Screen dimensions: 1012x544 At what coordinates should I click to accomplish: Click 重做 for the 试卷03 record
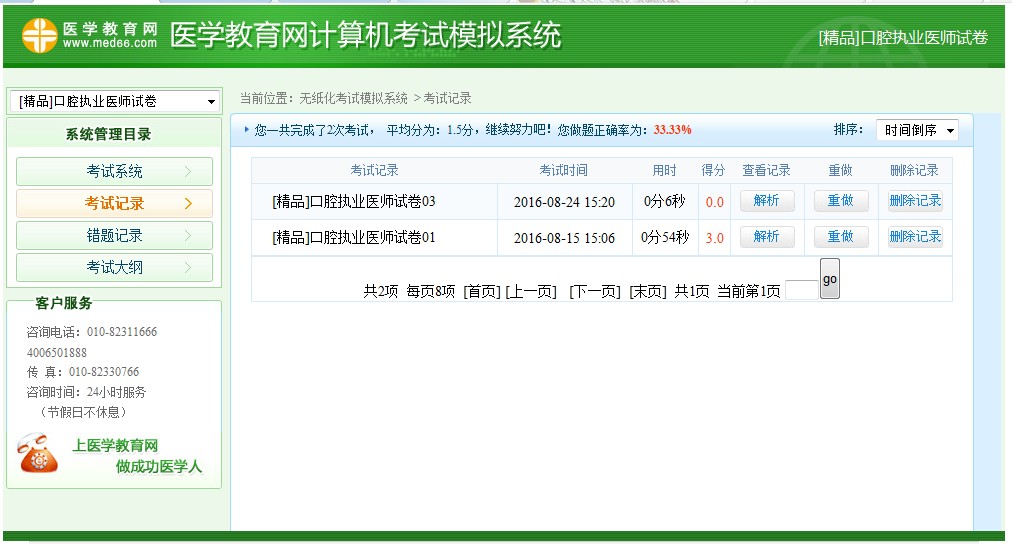coord(840,201)
